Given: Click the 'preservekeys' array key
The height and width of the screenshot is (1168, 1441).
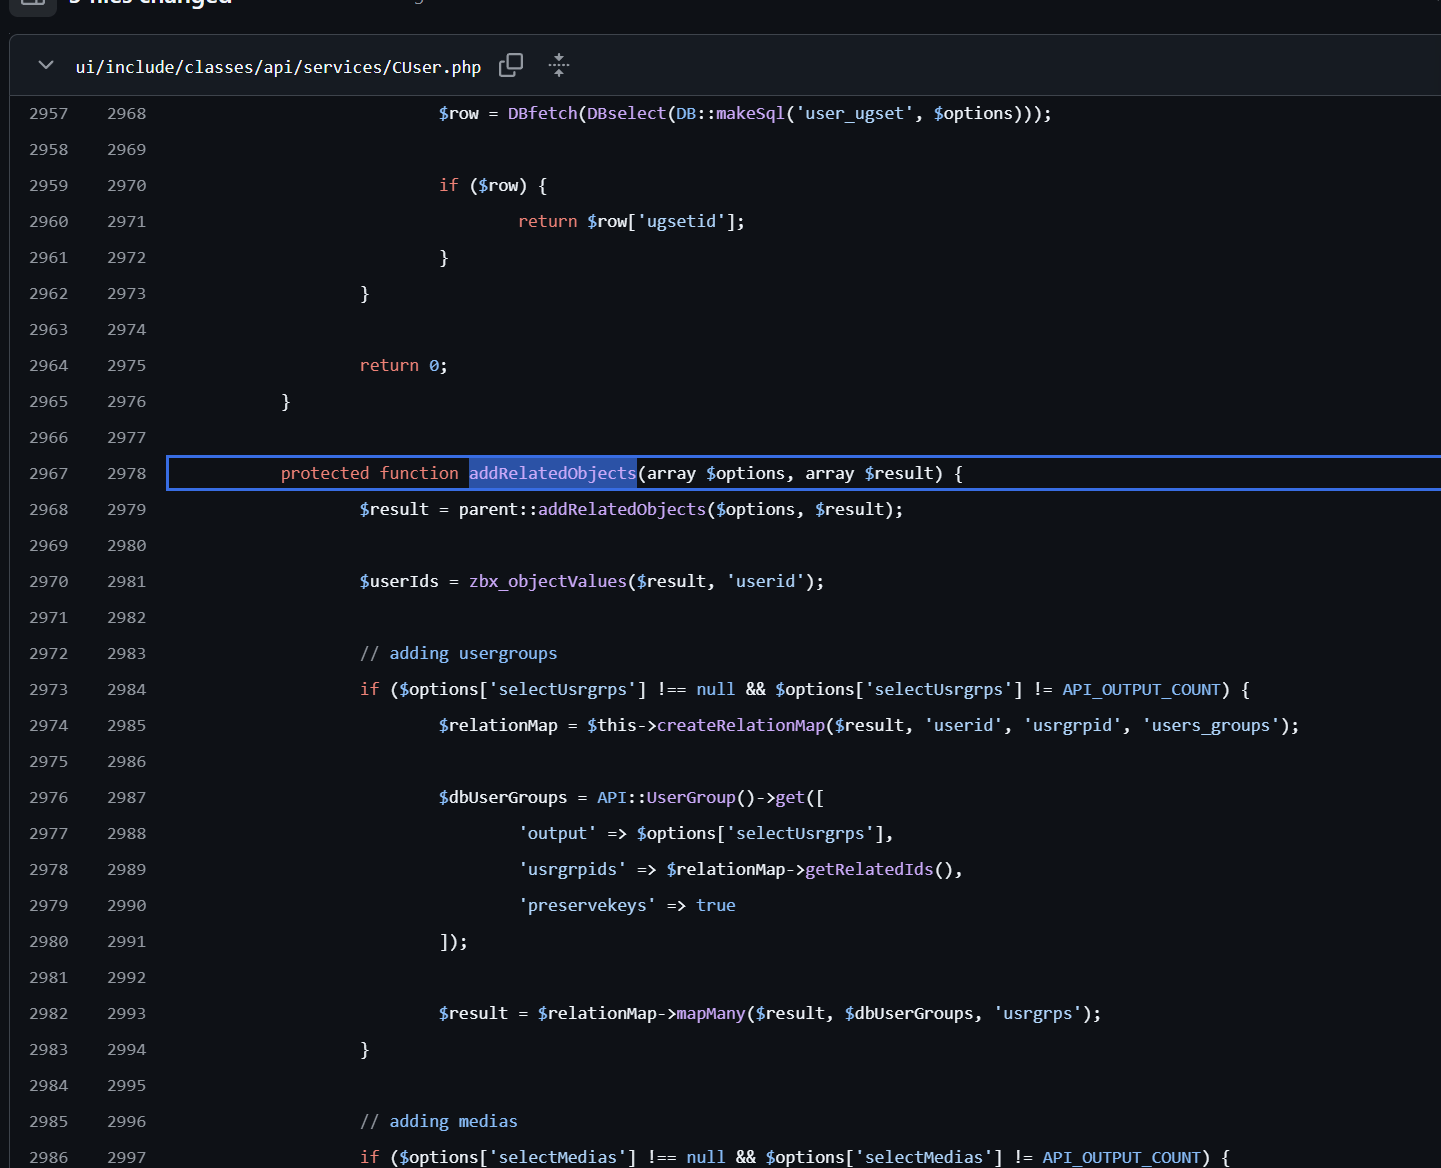Looking at the screenshot, I should tap(587, 905).
